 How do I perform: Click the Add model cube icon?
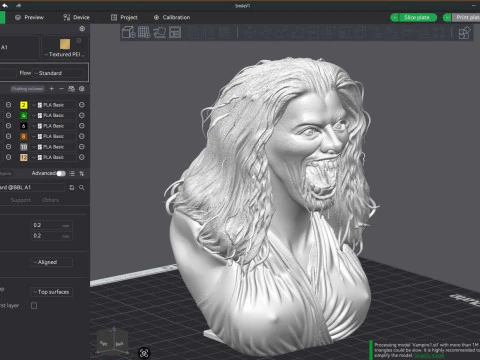tap(128, 32)
